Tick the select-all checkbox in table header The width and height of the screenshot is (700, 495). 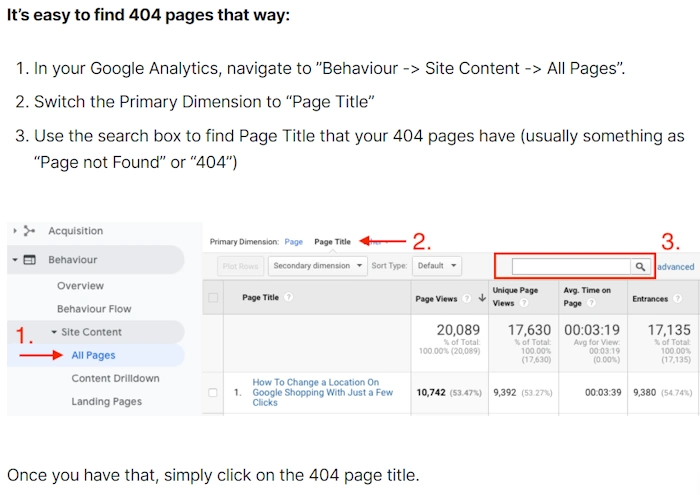[x=213, y=297]
